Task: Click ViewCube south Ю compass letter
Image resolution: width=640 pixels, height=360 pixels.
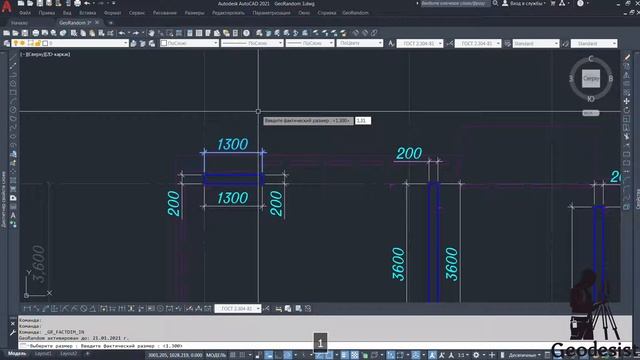Action: pos(591,99)
